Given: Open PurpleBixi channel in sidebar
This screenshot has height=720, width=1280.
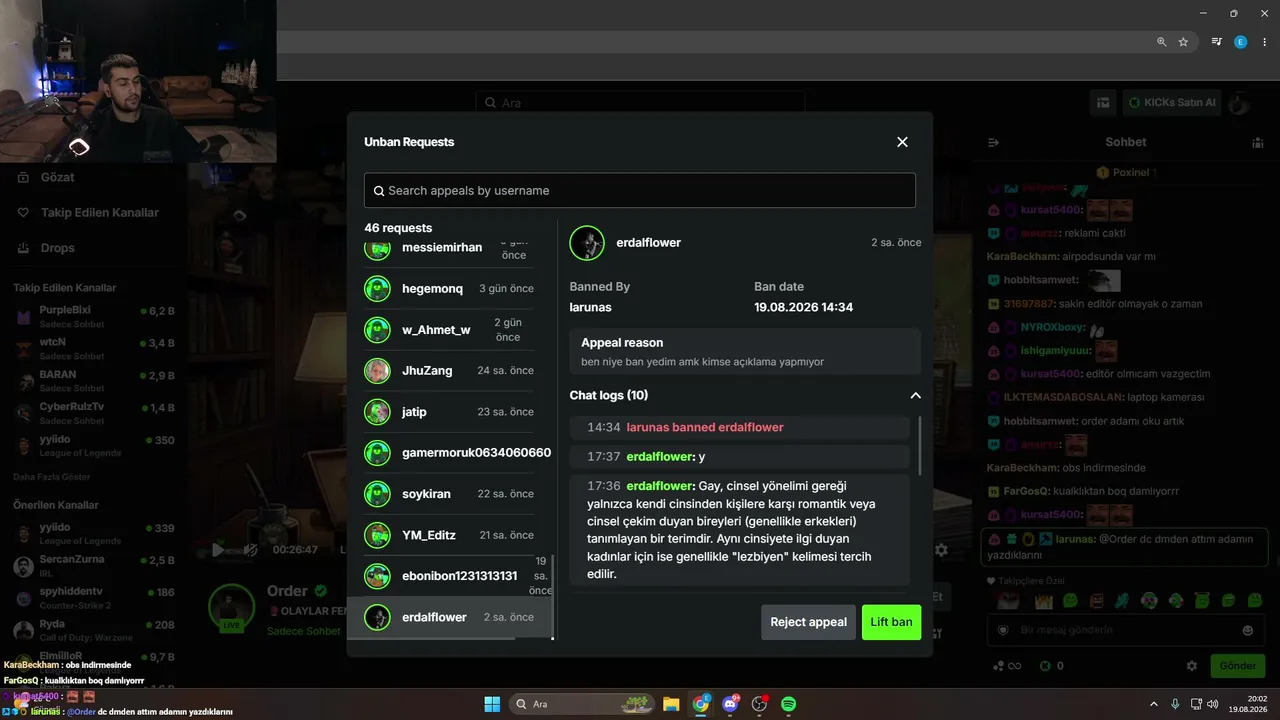Looking at the screenshot, I should pyautogui.click(x=94, y=316).
